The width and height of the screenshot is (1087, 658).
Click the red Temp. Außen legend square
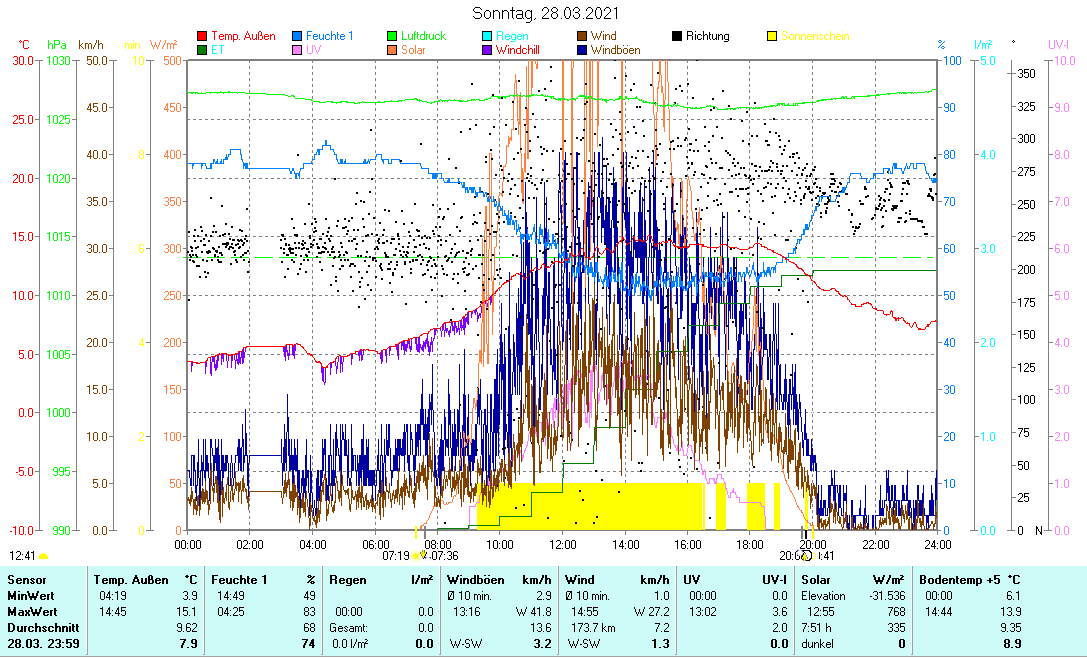coord(203,36)
